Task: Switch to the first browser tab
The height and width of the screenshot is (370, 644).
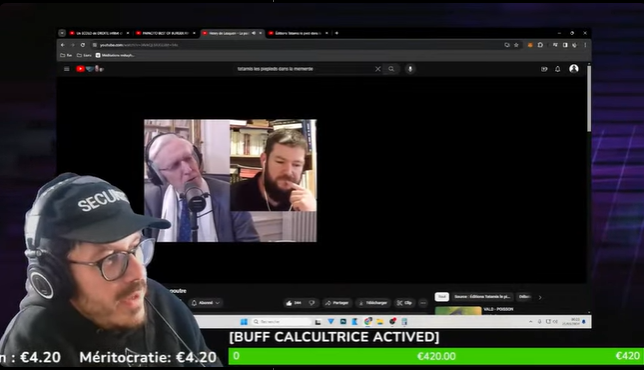Action: [100, 33]
